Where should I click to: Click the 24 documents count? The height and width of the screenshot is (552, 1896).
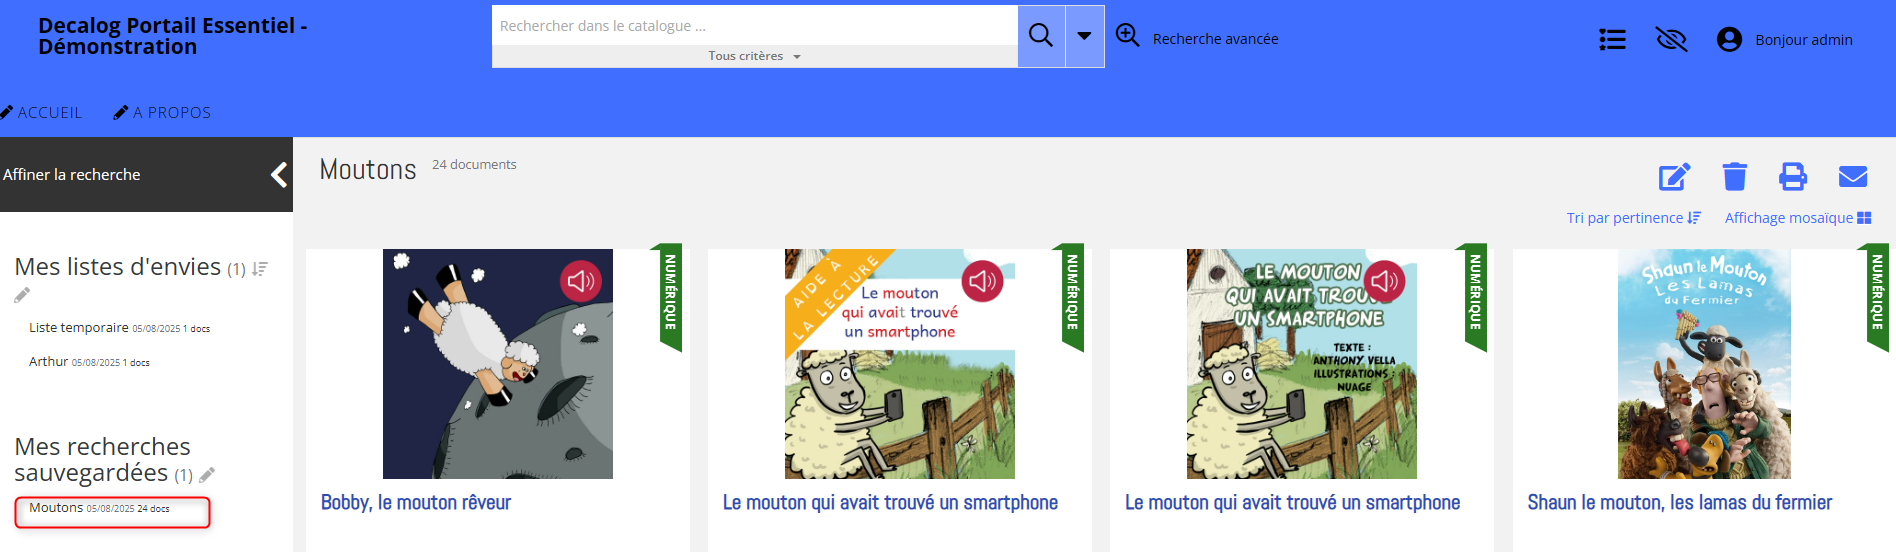pyautogui.click(x=474, y=165)
